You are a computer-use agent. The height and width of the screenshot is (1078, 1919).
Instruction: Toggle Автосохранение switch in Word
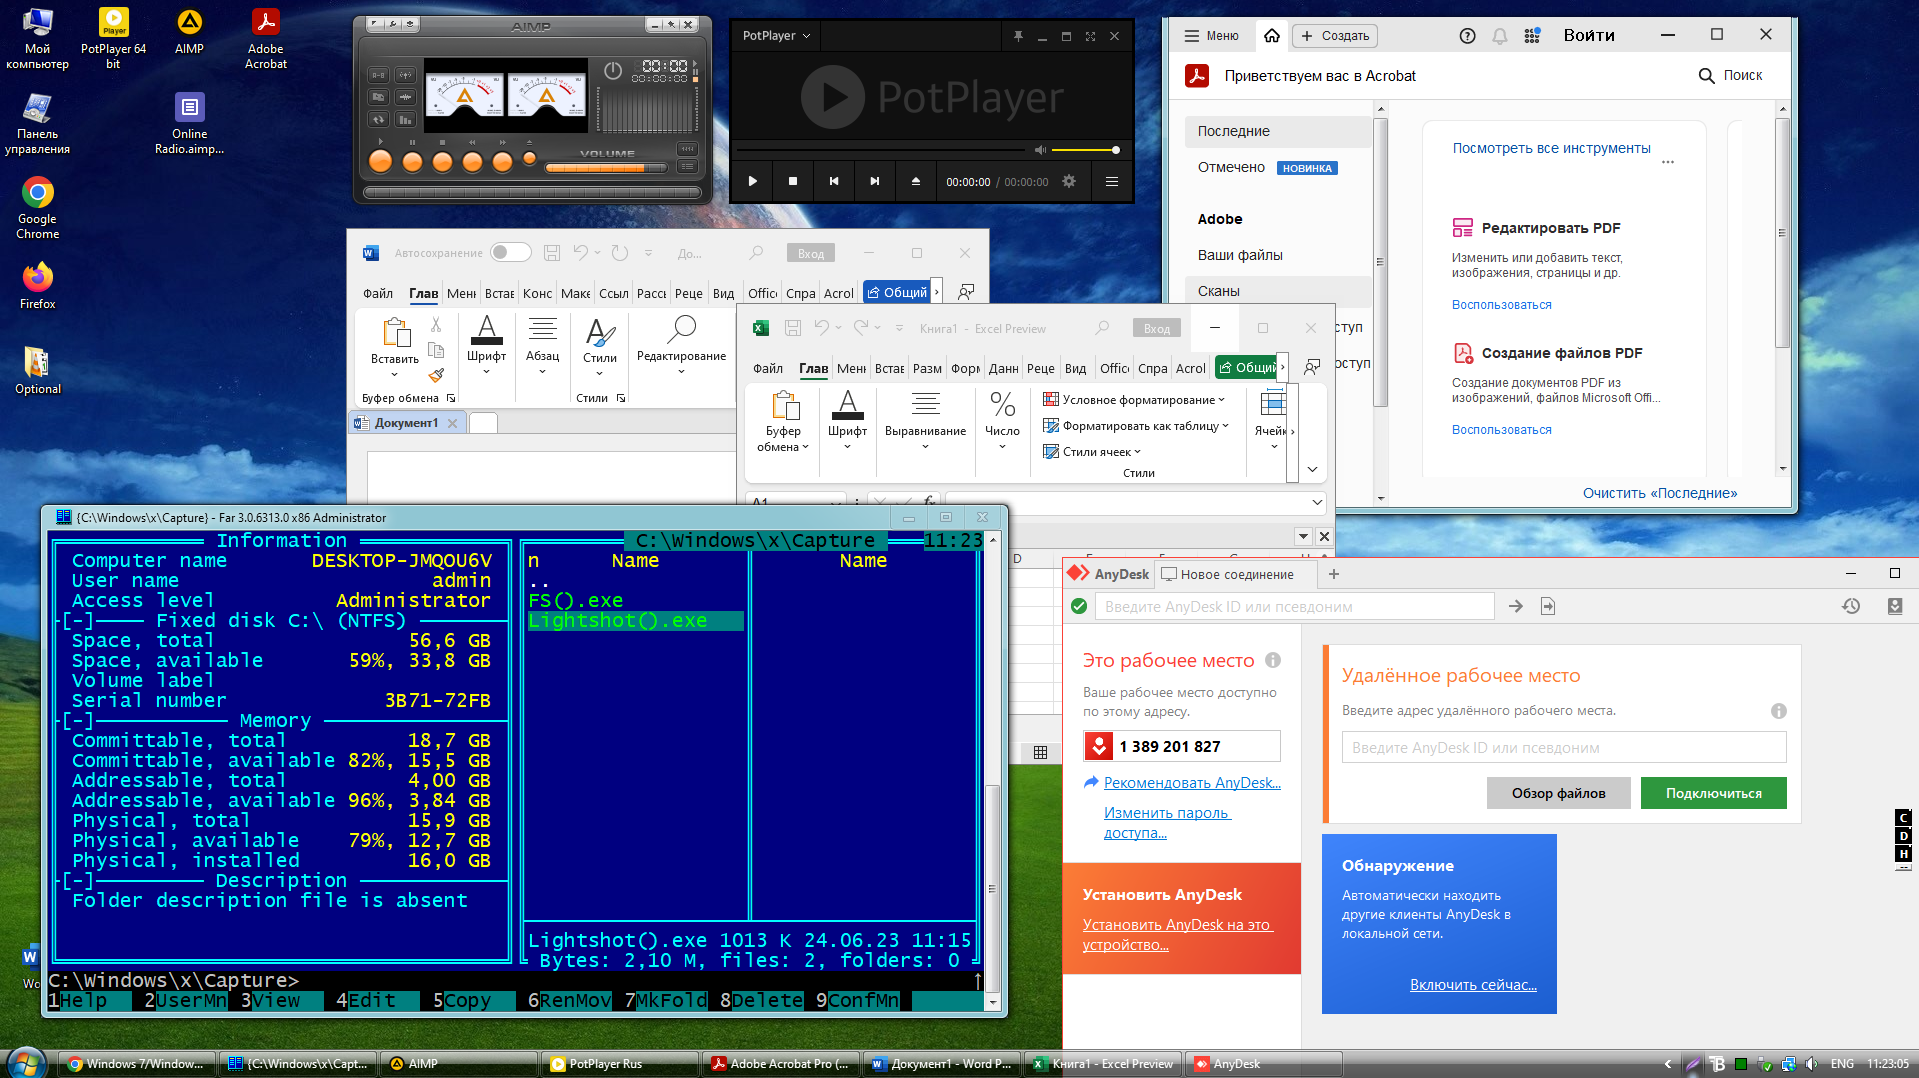[510, 253]
